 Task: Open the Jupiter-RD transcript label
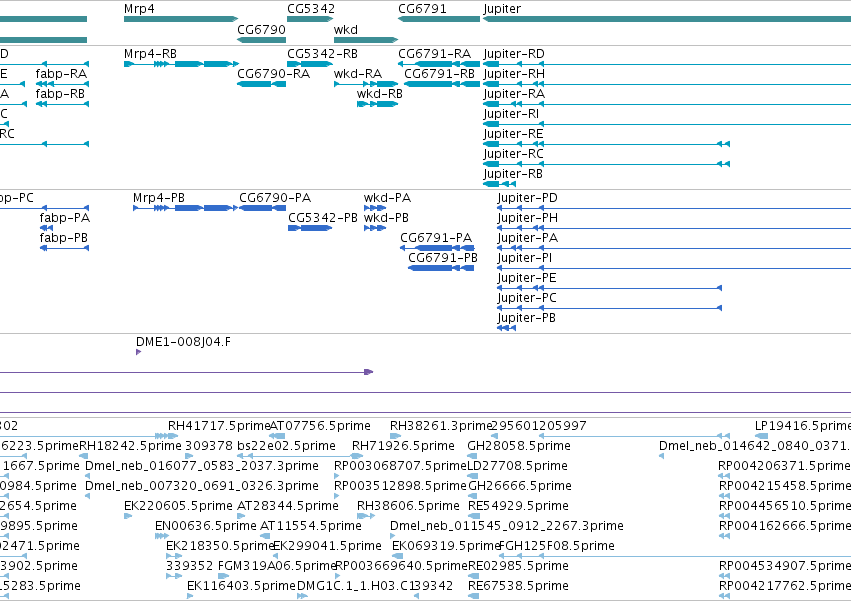click(513, 54)
